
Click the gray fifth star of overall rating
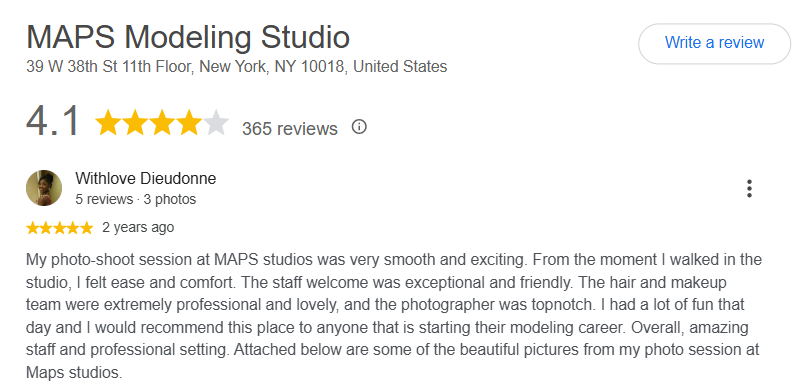[x=216, y=123]
